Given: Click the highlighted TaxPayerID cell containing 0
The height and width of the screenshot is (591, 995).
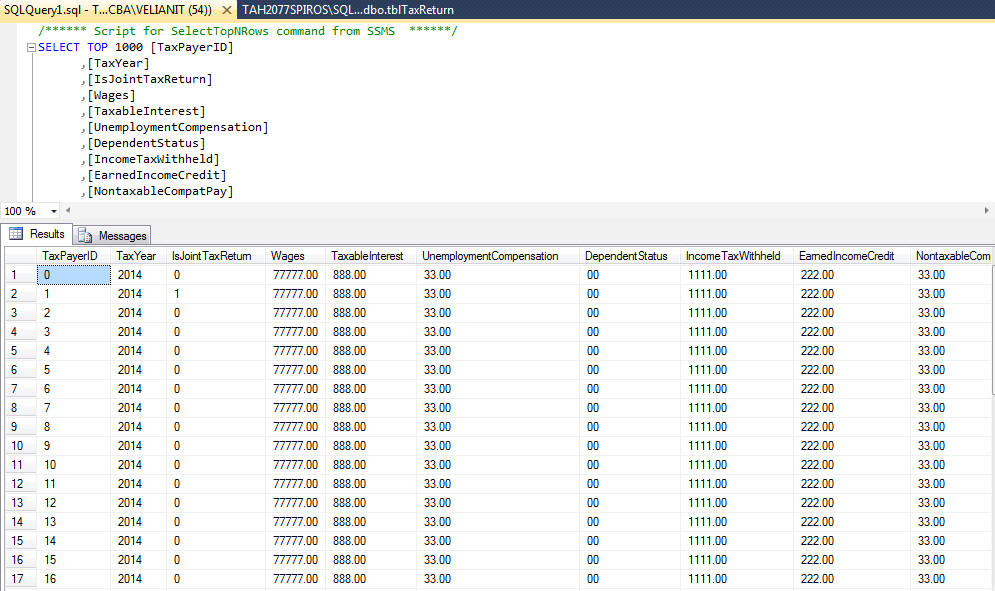Looking at the screenshot, I should pyautogui.click(x=74, y=275).
